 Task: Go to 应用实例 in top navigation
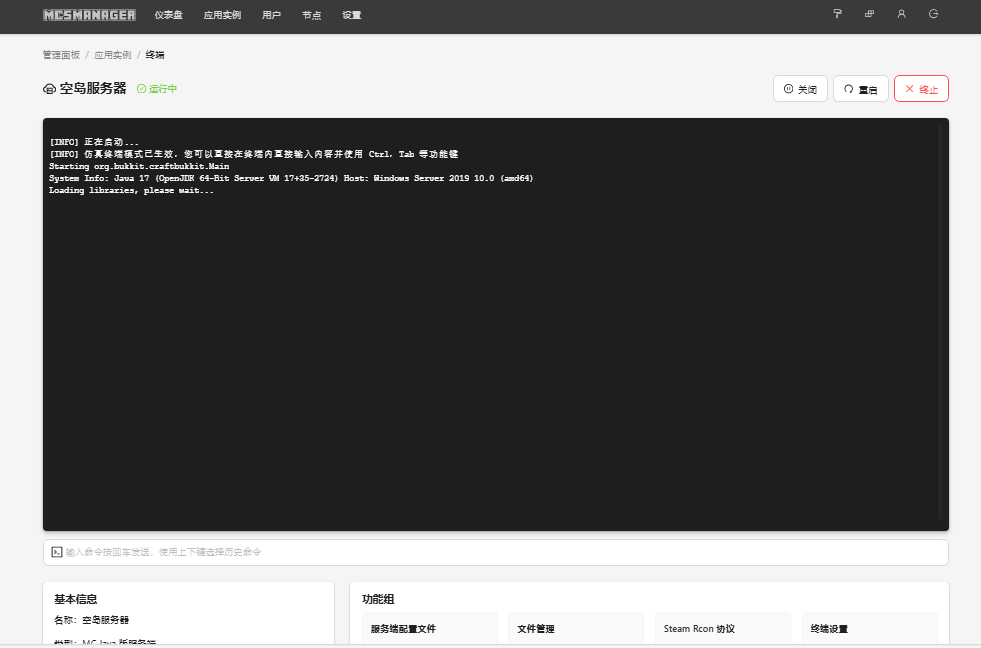[222, 15]
